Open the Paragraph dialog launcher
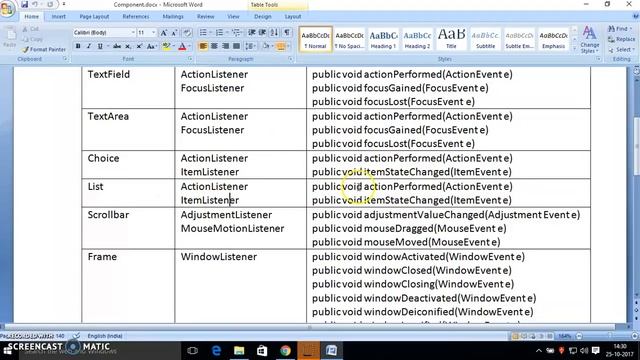640x360 pixels. (291, 59)
